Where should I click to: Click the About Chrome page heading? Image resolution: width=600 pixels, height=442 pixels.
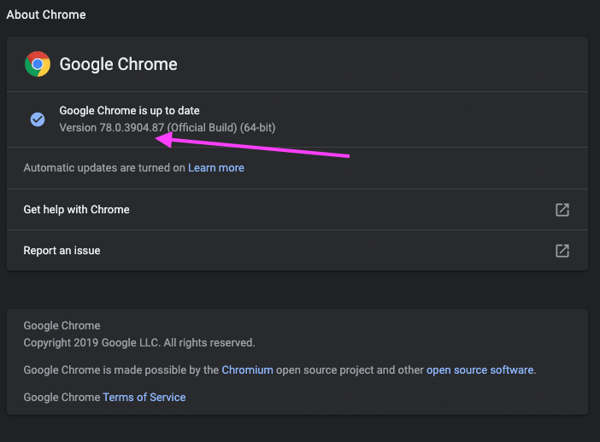point(46,15)
